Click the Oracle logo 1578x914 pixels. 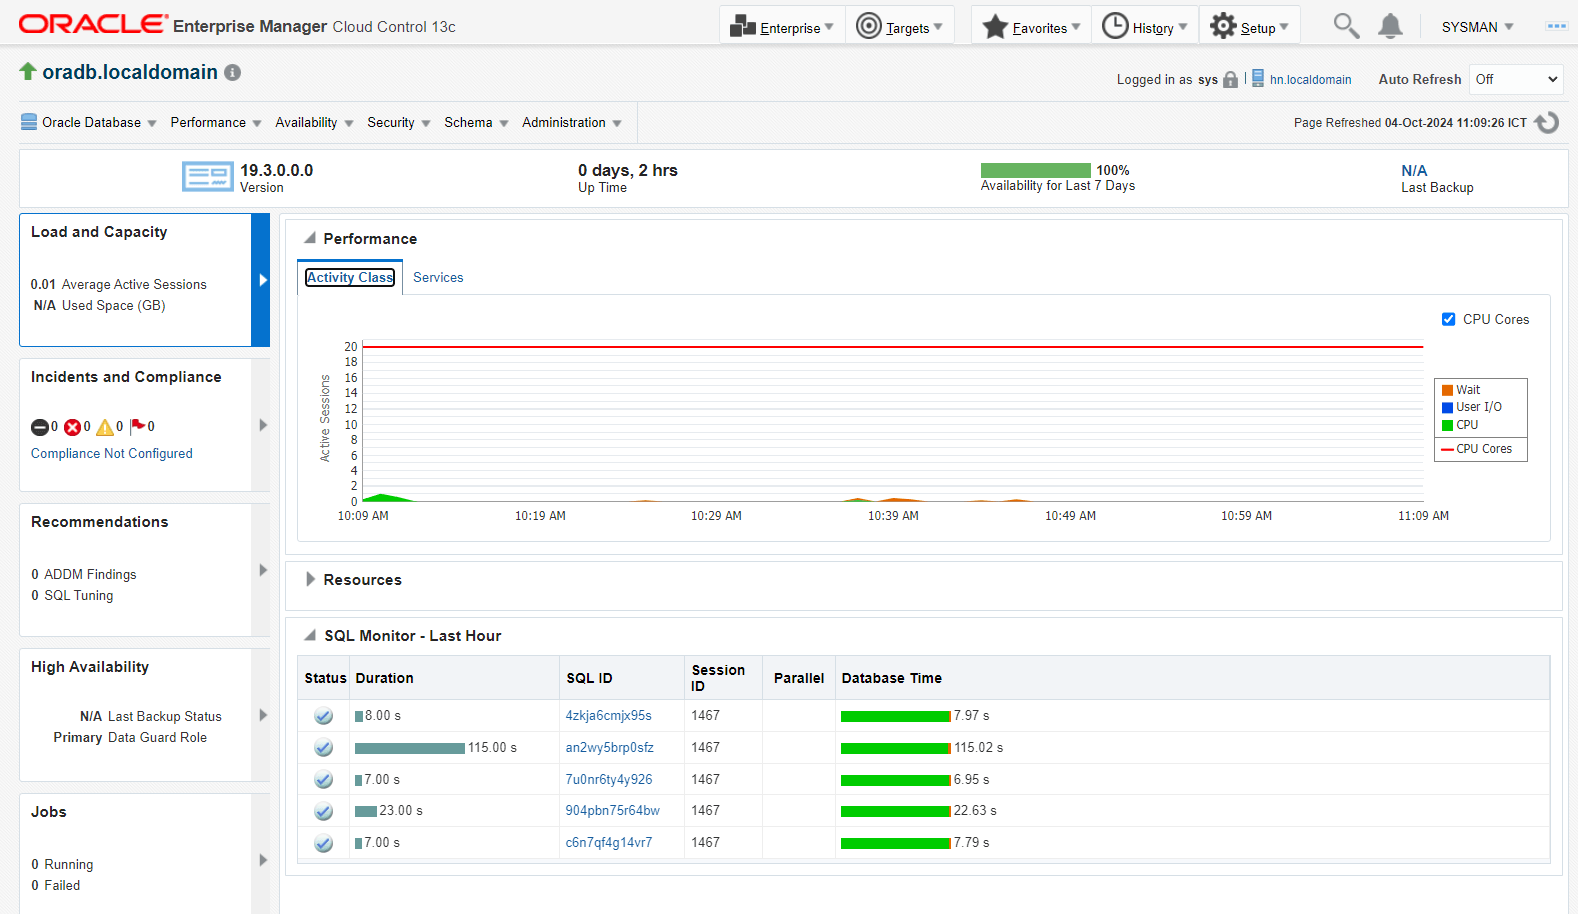tap(93, 24)
